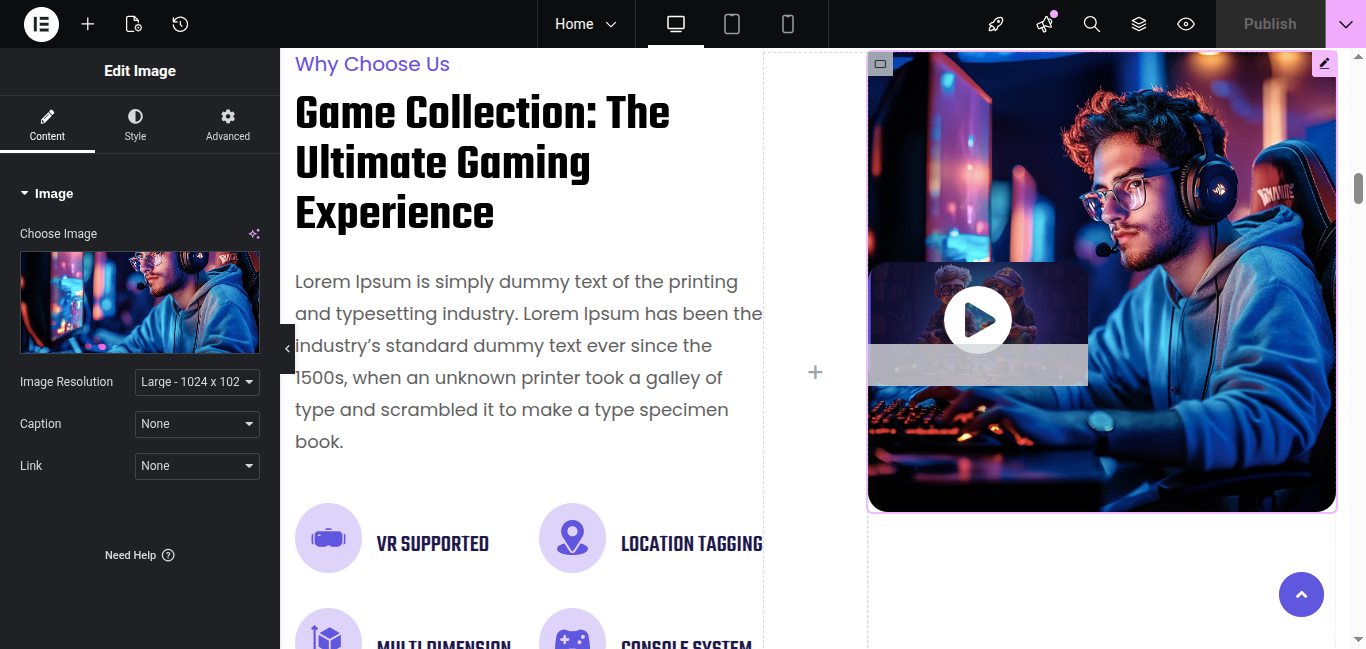1366x649 pixels.
Task: Switch to Tablet responsive view
Action: tap(732, 24)
